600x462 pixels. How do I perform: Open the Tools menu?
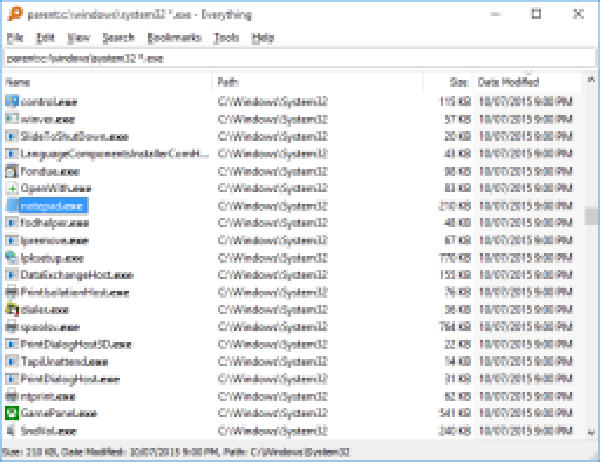pos(226,38)
